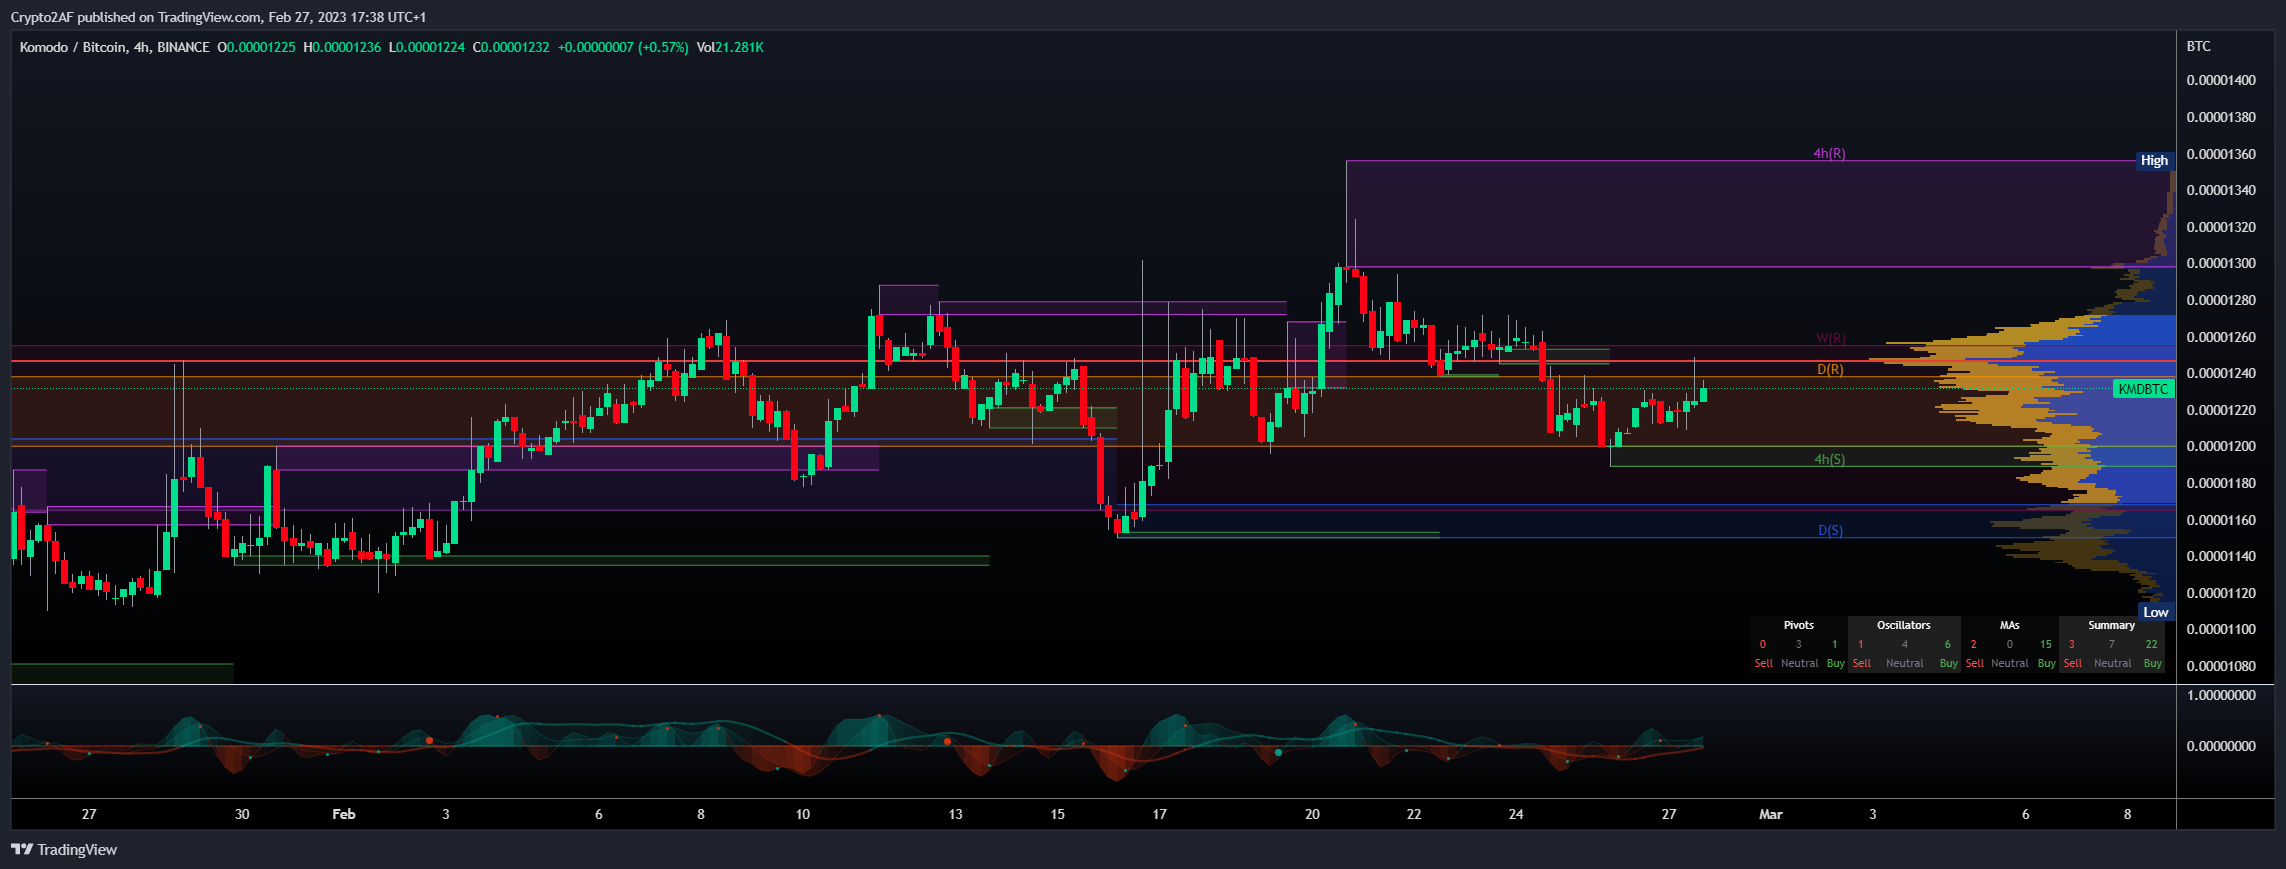Click the High marker on the price axis
The height and width of the screenshot is (869, 2286).
2155,160
